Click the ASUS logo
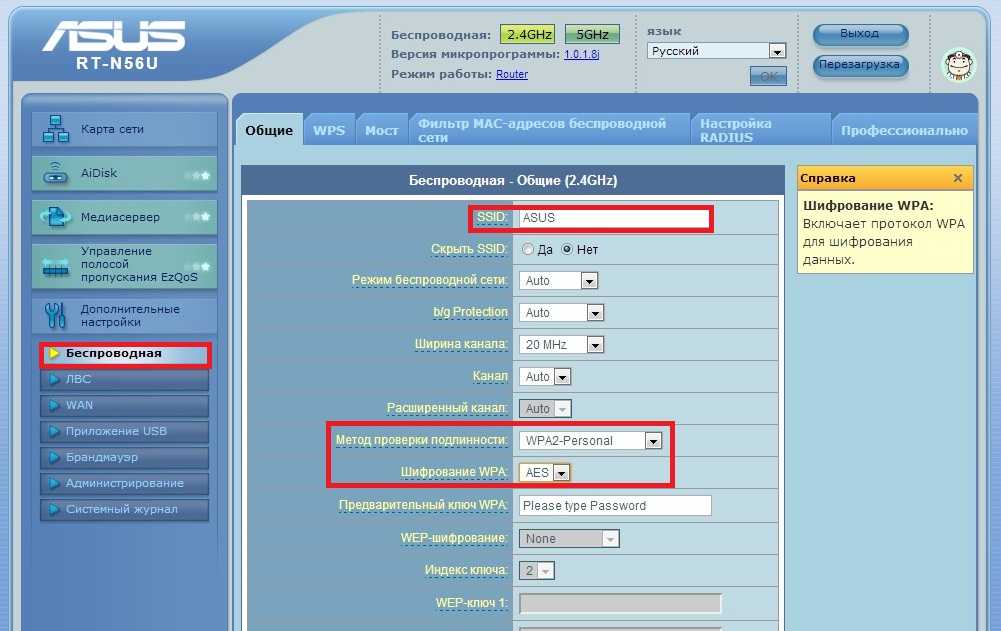 (114, 36)
